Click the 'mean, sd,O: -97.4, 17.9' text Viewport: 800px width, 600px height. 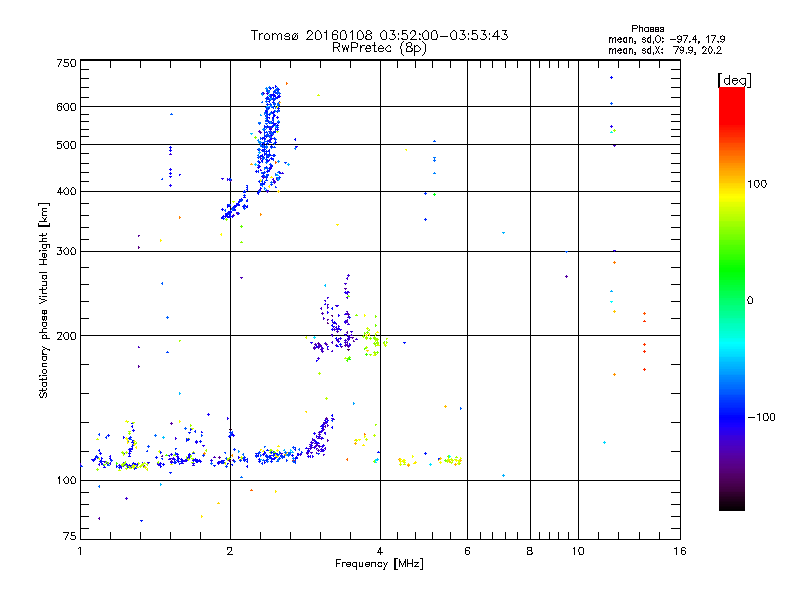(x=666, y=39)
